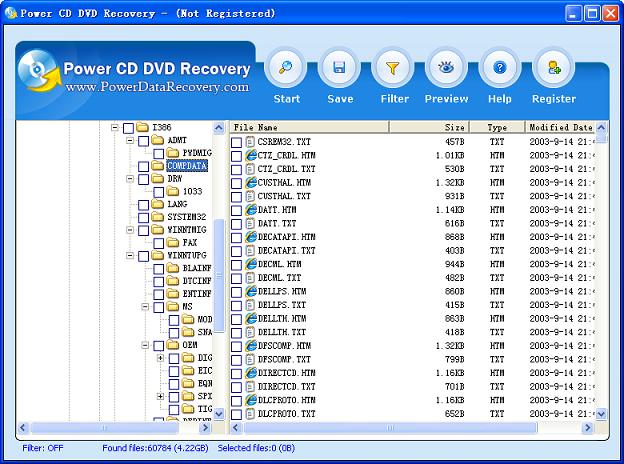
Task: Click the DECATAPI.HTM browser file icon
Action: pyautogui.click(x=251, y=237)
